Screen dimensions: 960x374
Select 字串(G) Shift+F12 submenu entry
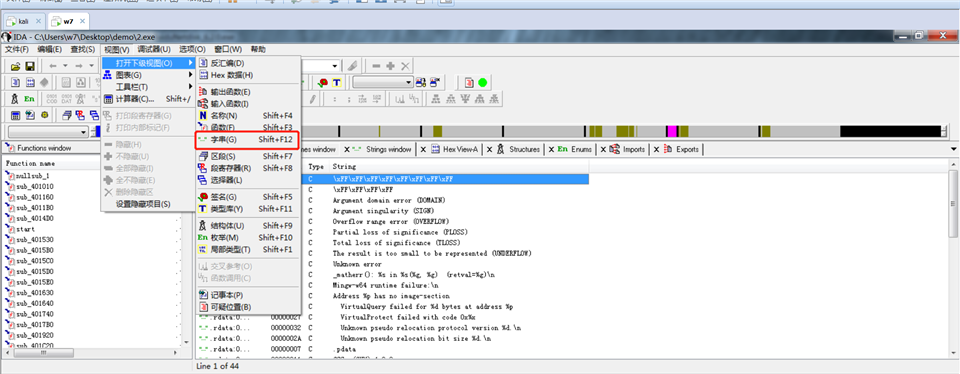(247, 140)
